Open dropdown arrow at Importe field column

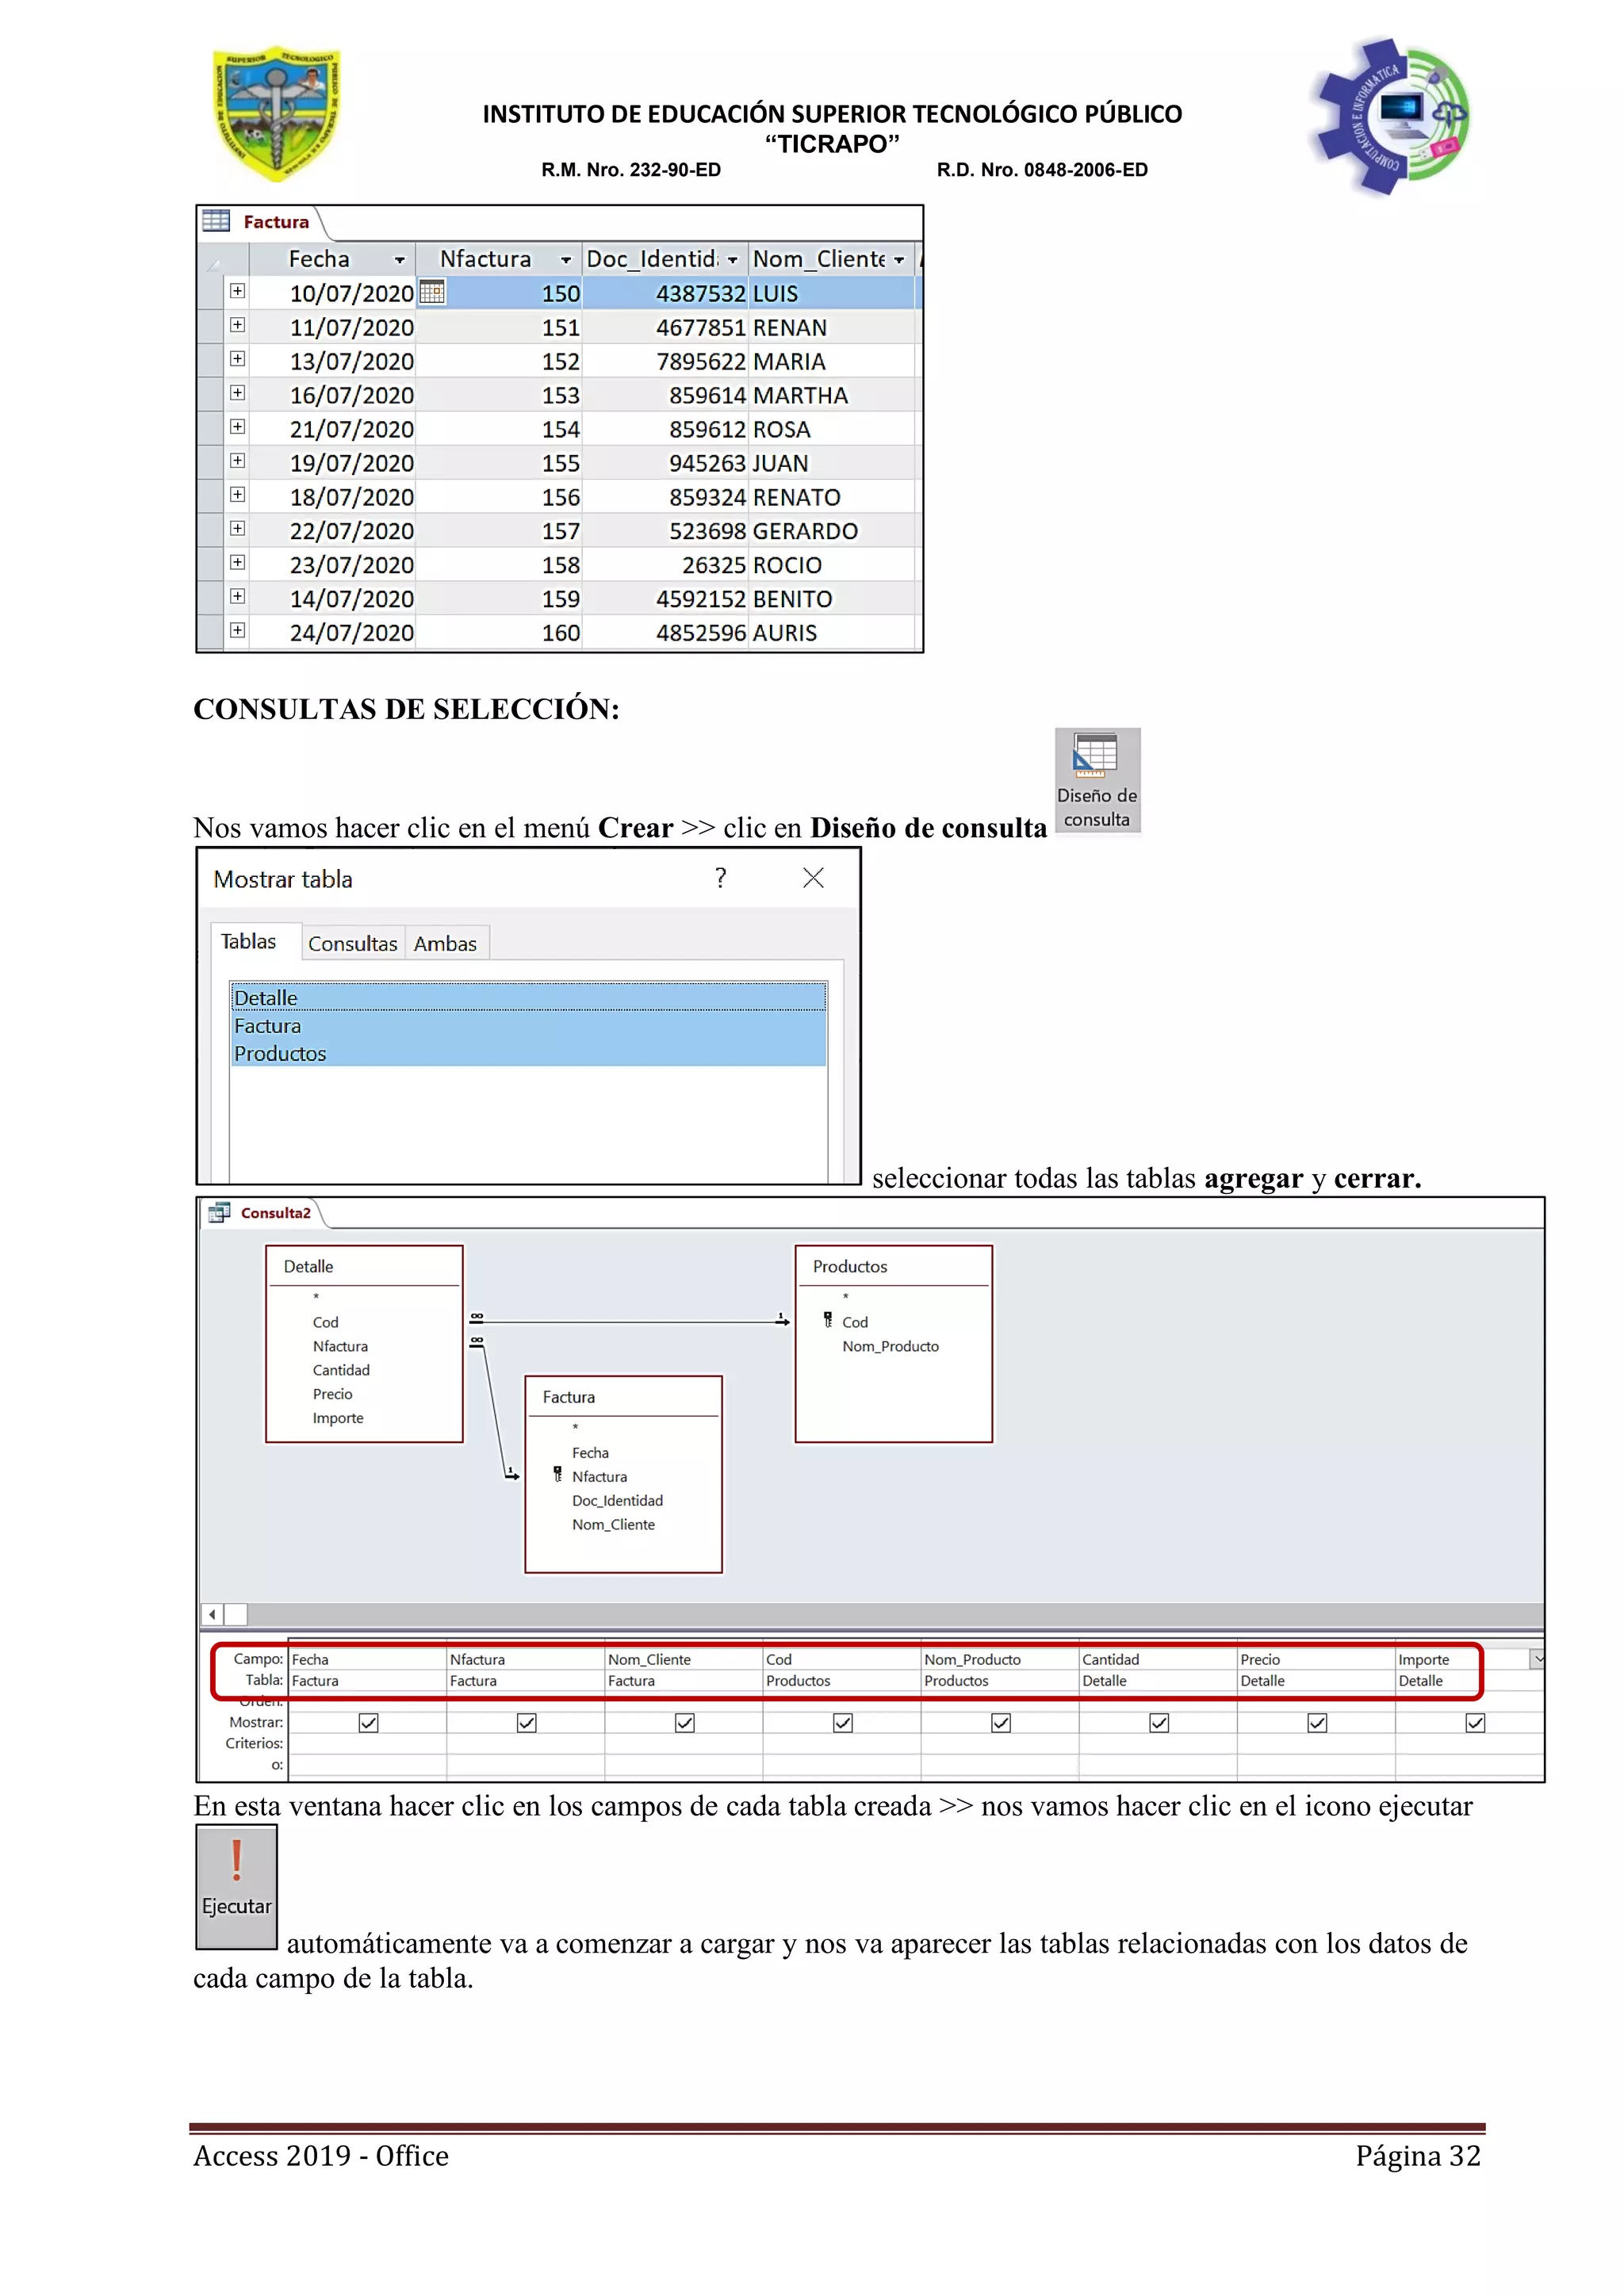click(1537, 1658)
